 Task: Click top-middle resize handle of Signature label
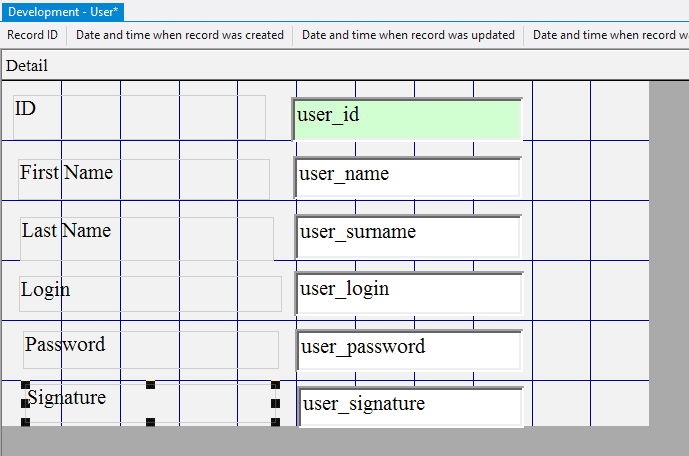click(x=150, y=384)
